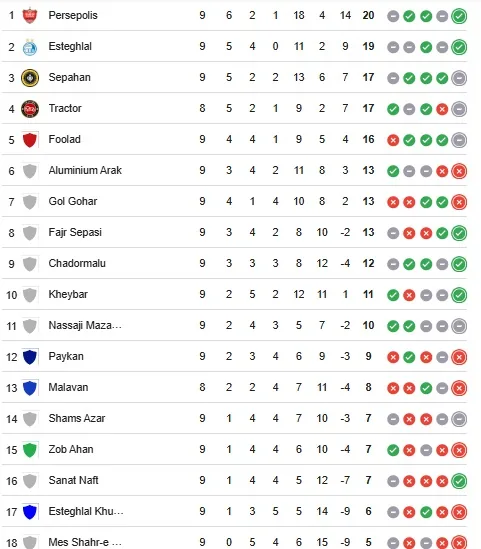
Task: Click the Sepahan club logo
Action: tap(30, 78)
